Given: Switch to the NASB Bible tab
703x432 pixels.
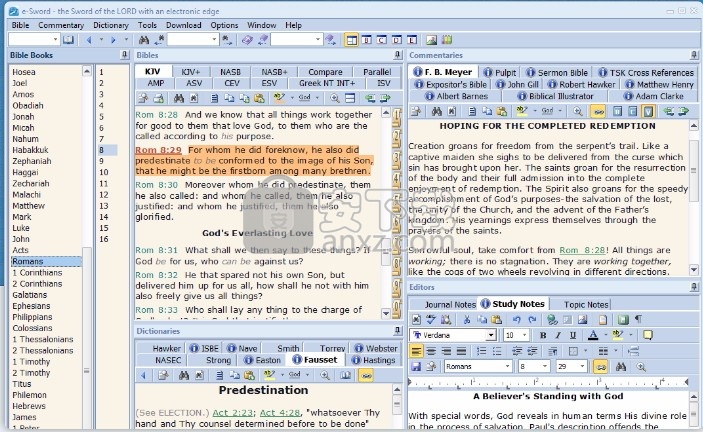Looking at the screenshot, I should coord(230,72).
